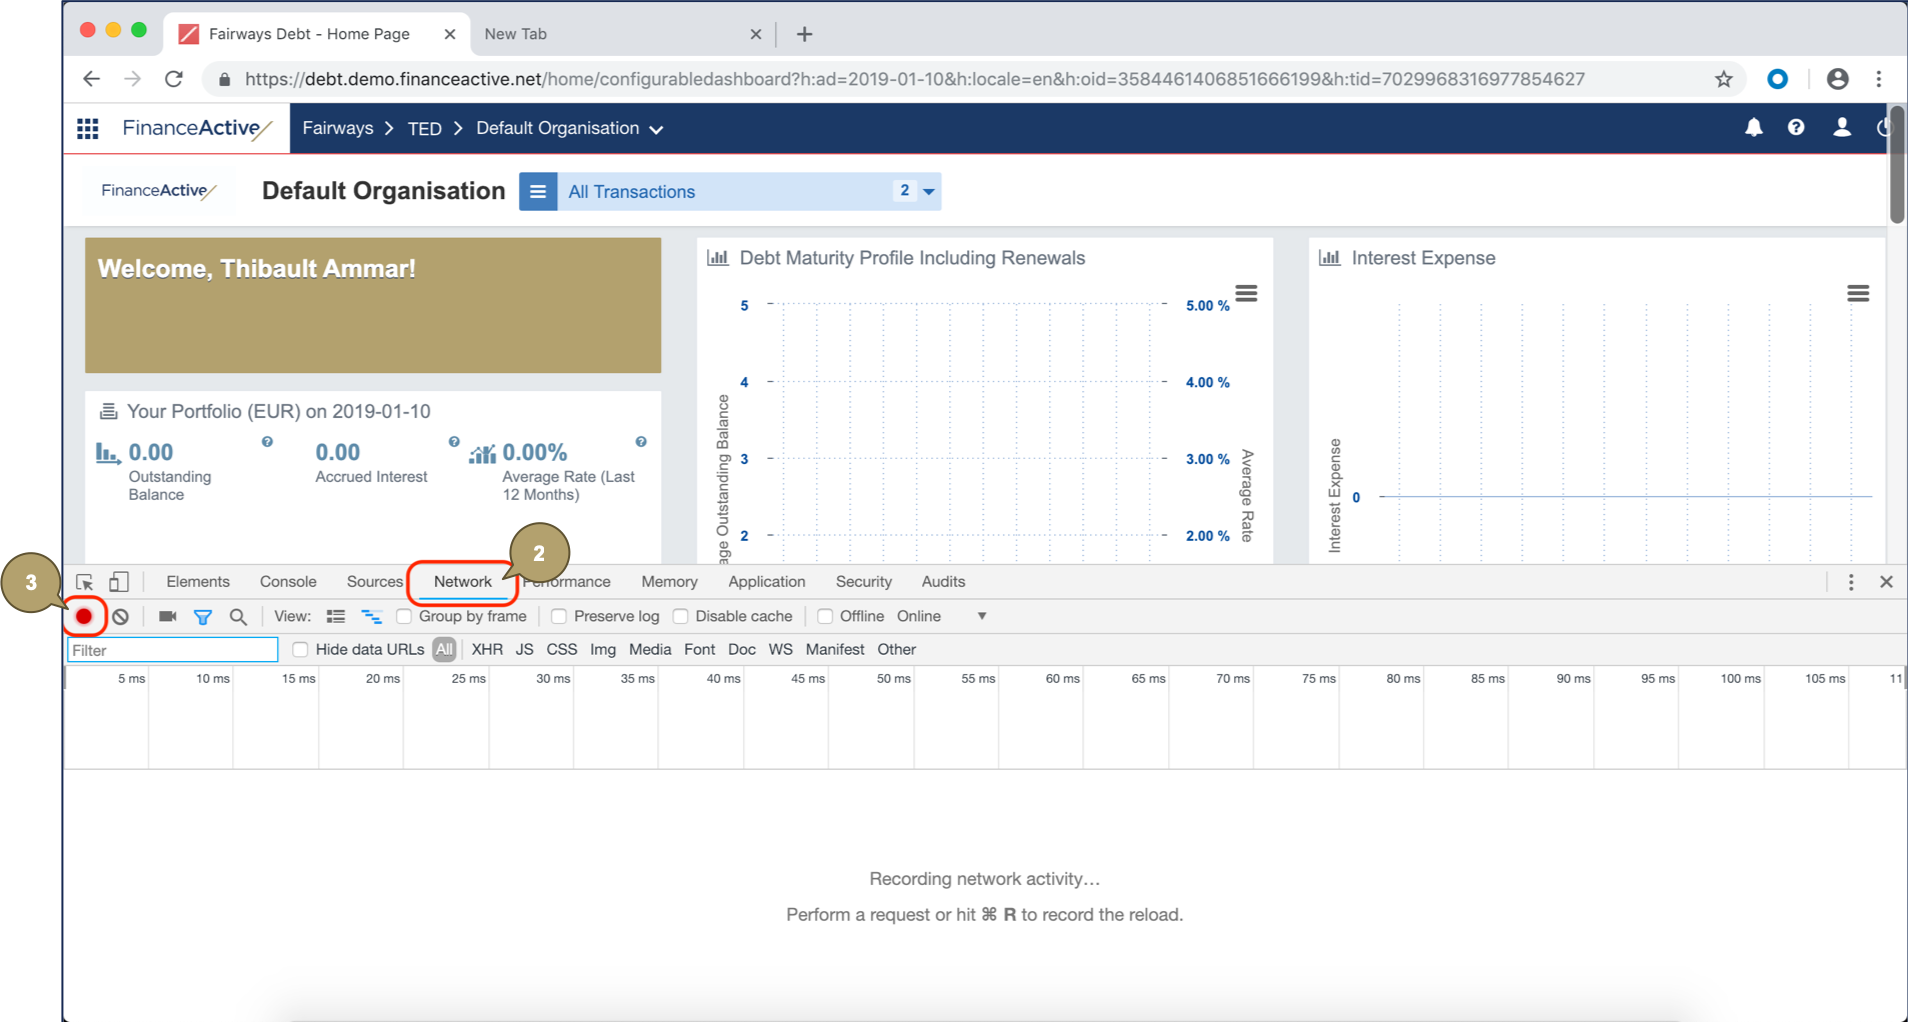Select the inspect element tool
The height and width of the screenshot is (1022, 1908).
tap(84, 581)
